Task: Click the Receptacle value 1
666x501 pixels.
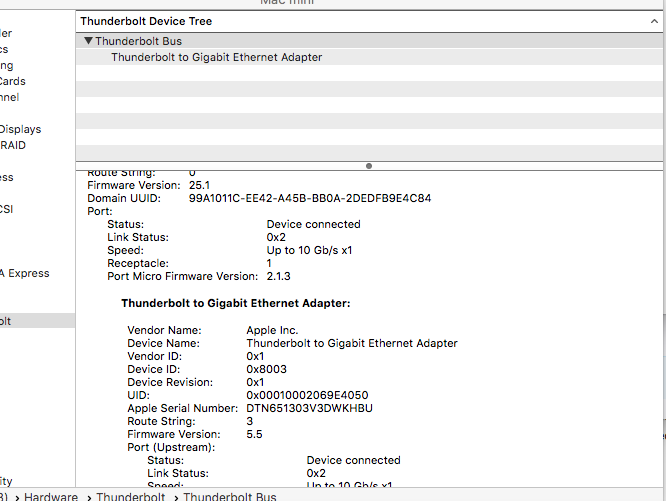Action: (x=268, y=263)
